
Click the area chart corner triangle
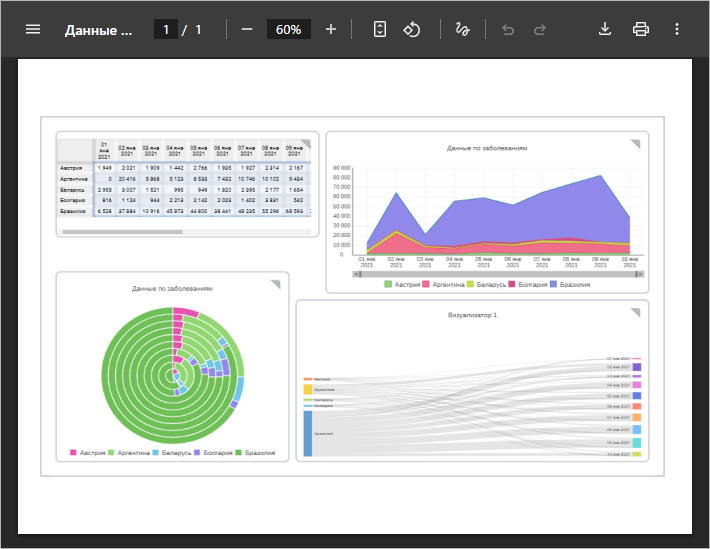click(x=635, y=144)
